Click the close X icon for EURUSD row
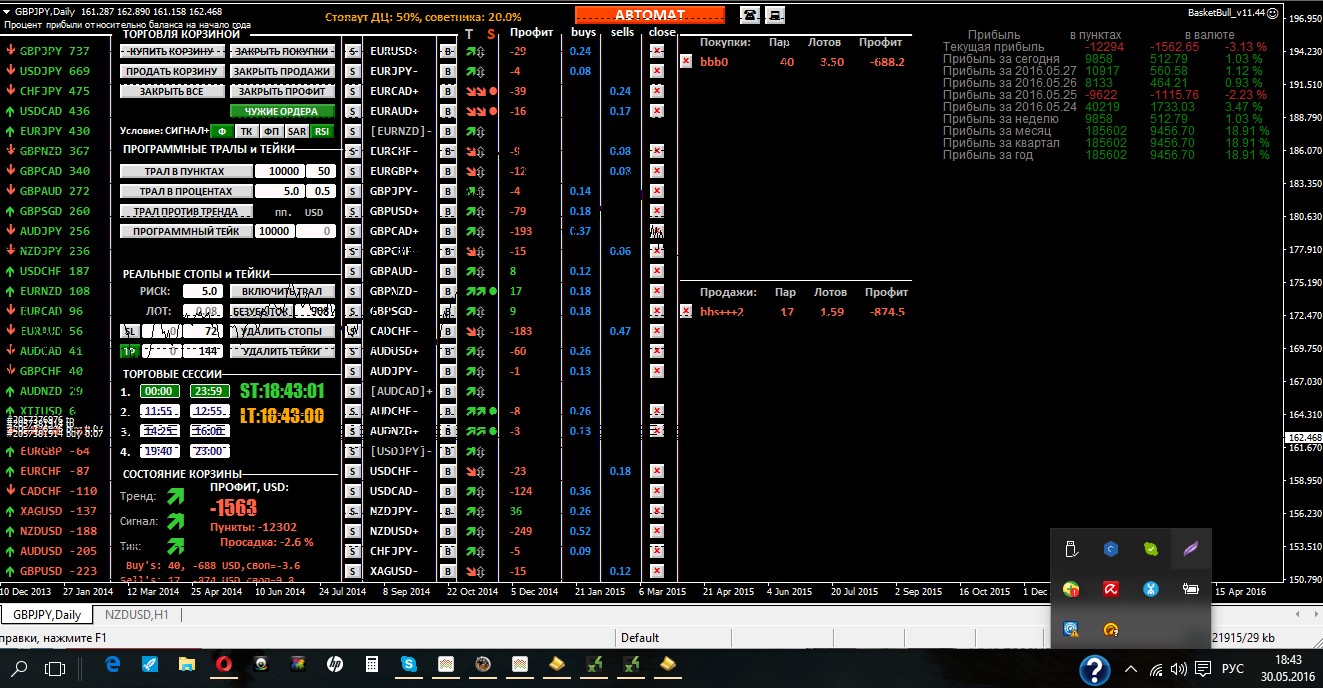1323x688 pixels. pos(656,51)
